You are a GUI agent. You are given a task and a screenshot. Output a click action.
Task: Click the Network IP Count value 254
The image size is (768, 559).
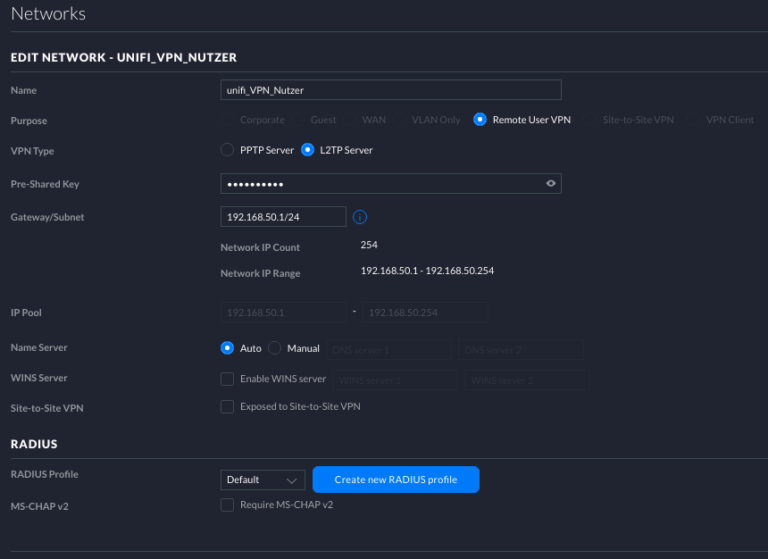pos(369,245)
